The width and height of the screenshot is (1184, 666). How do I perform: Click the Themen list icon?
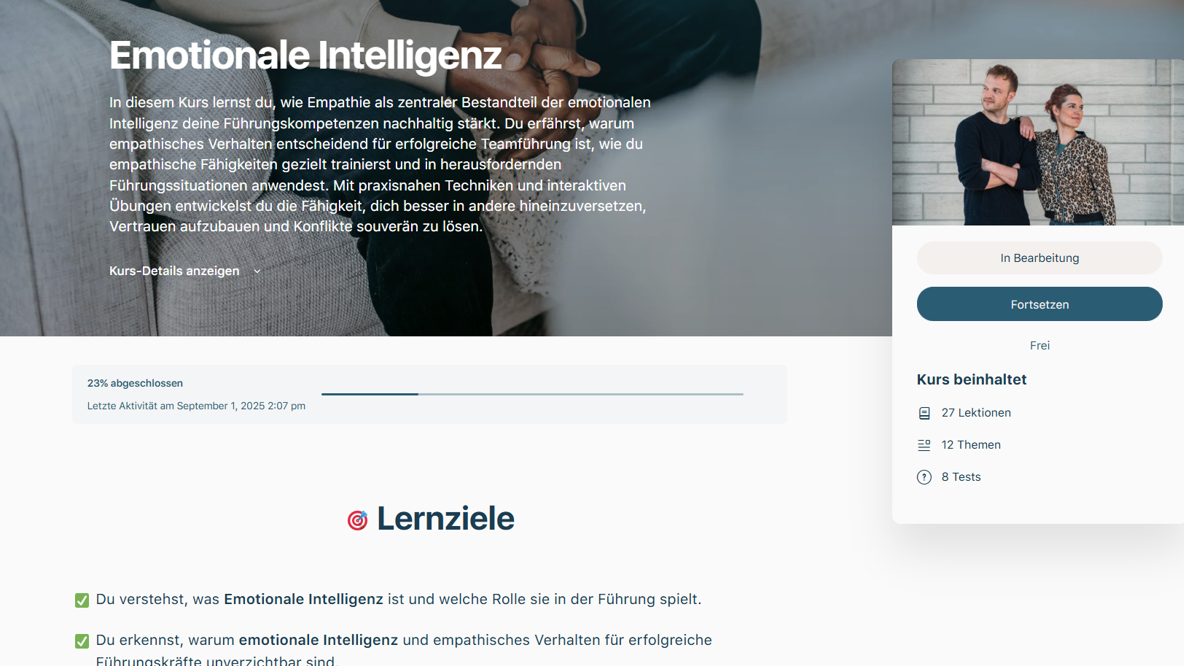[x=924, y=446]
